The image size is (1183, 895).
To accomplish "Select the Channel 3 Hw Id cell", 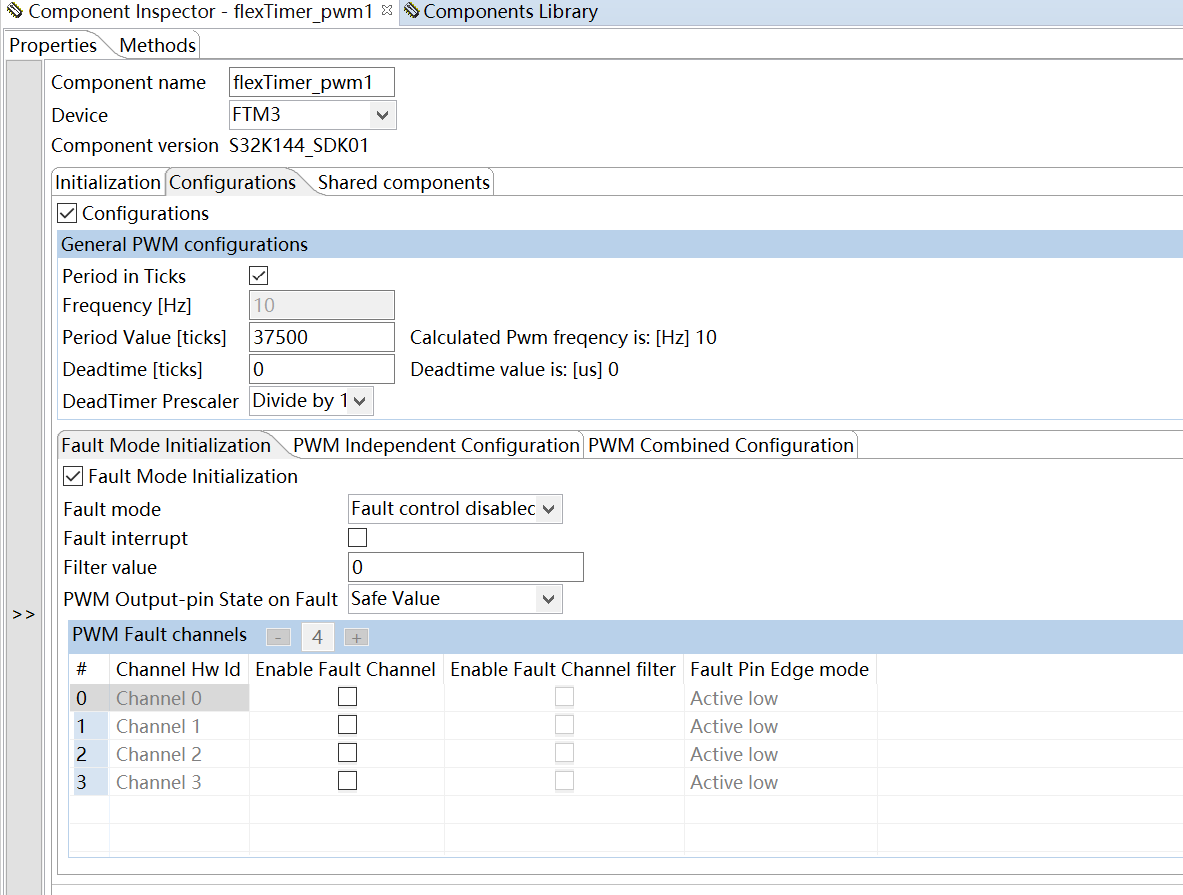I will pyautogui.click(x=179, y=782).
